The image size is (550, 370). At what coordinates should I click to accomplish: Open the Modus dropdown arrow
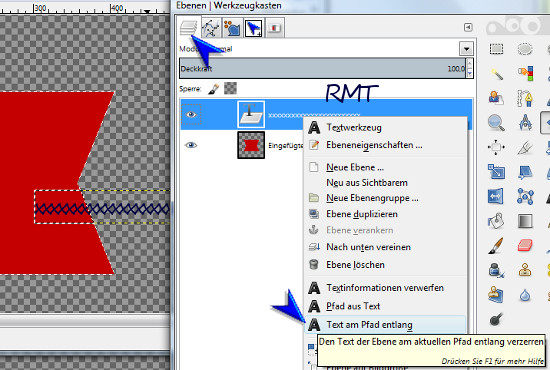466,49
